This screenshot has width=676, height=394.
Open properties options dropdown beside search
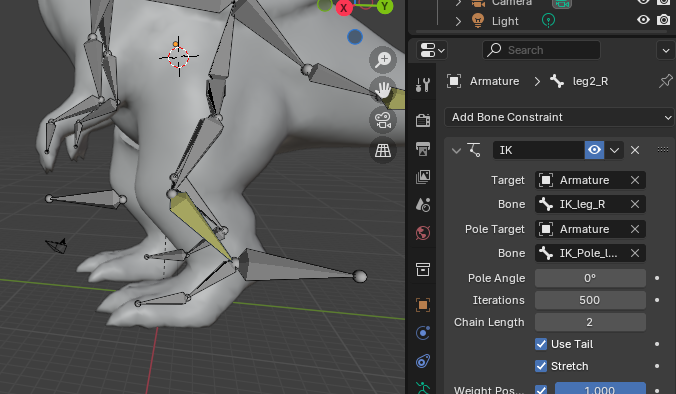coord(666,50)
